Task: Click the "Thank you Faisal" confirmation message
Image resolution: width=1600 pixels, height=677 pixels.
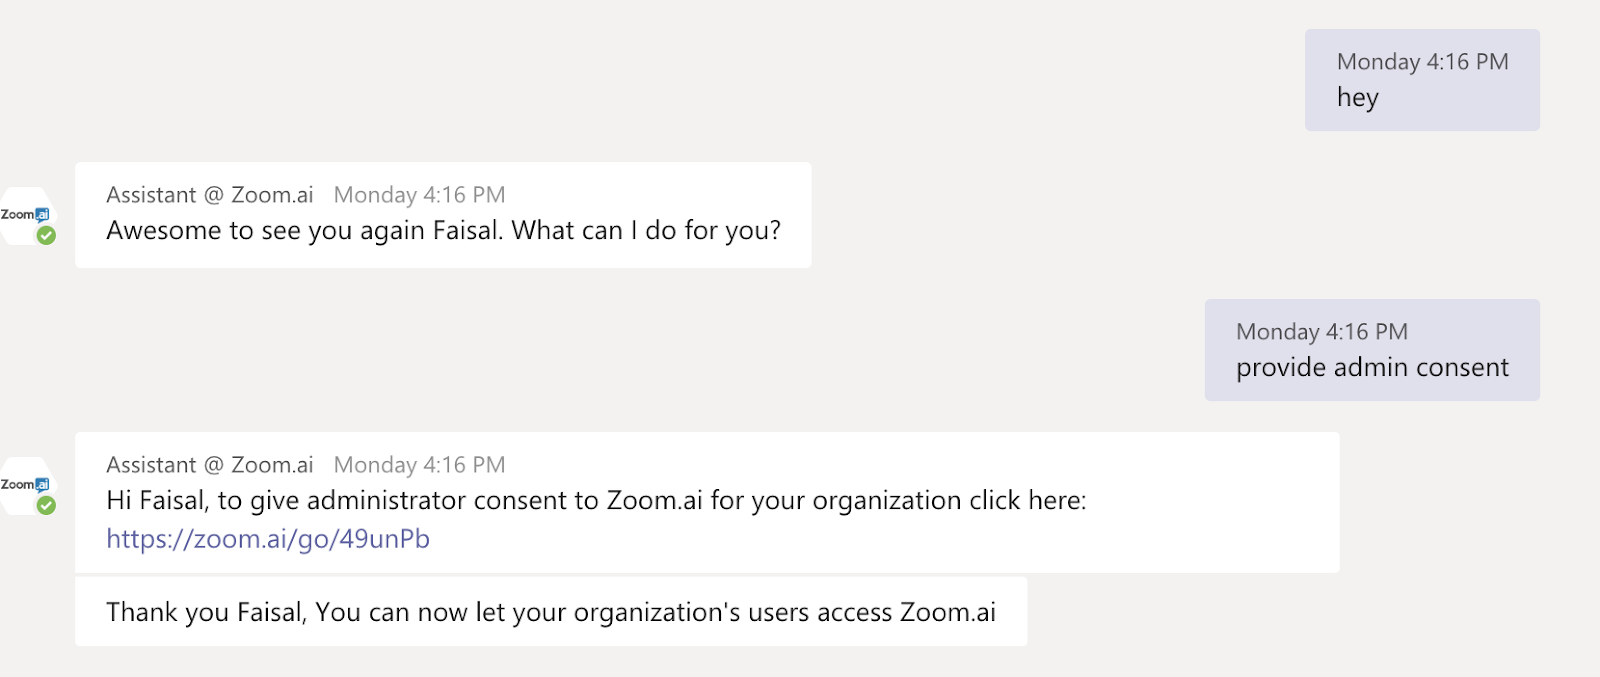Action: point(551,611)
